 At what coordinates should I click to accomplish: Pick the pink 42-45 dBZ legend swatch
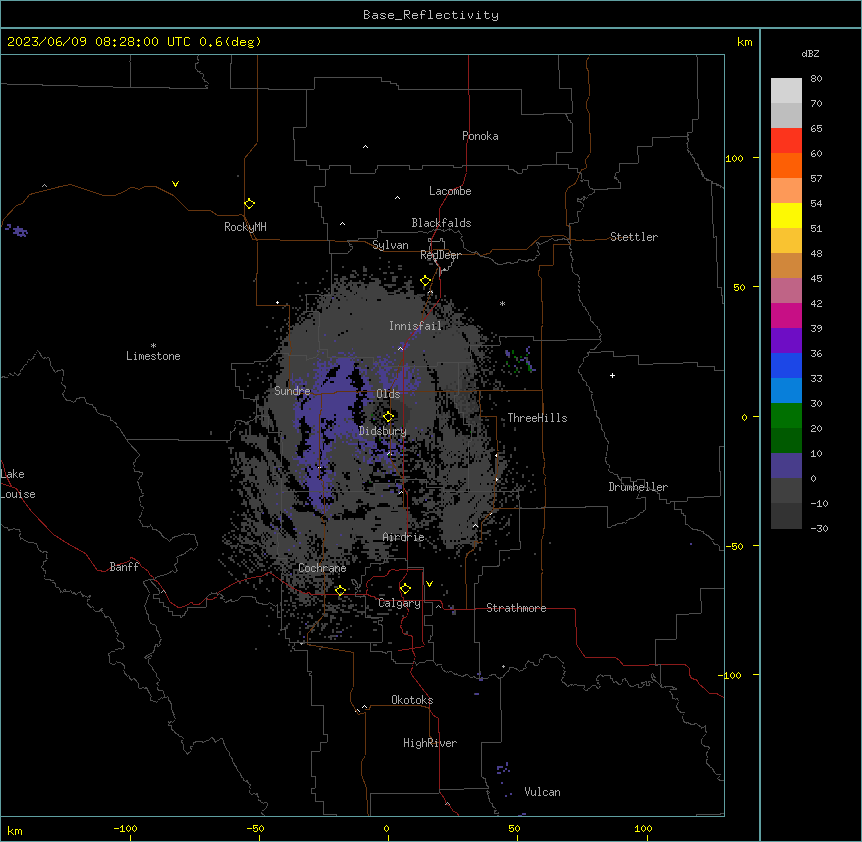(786, 291)
